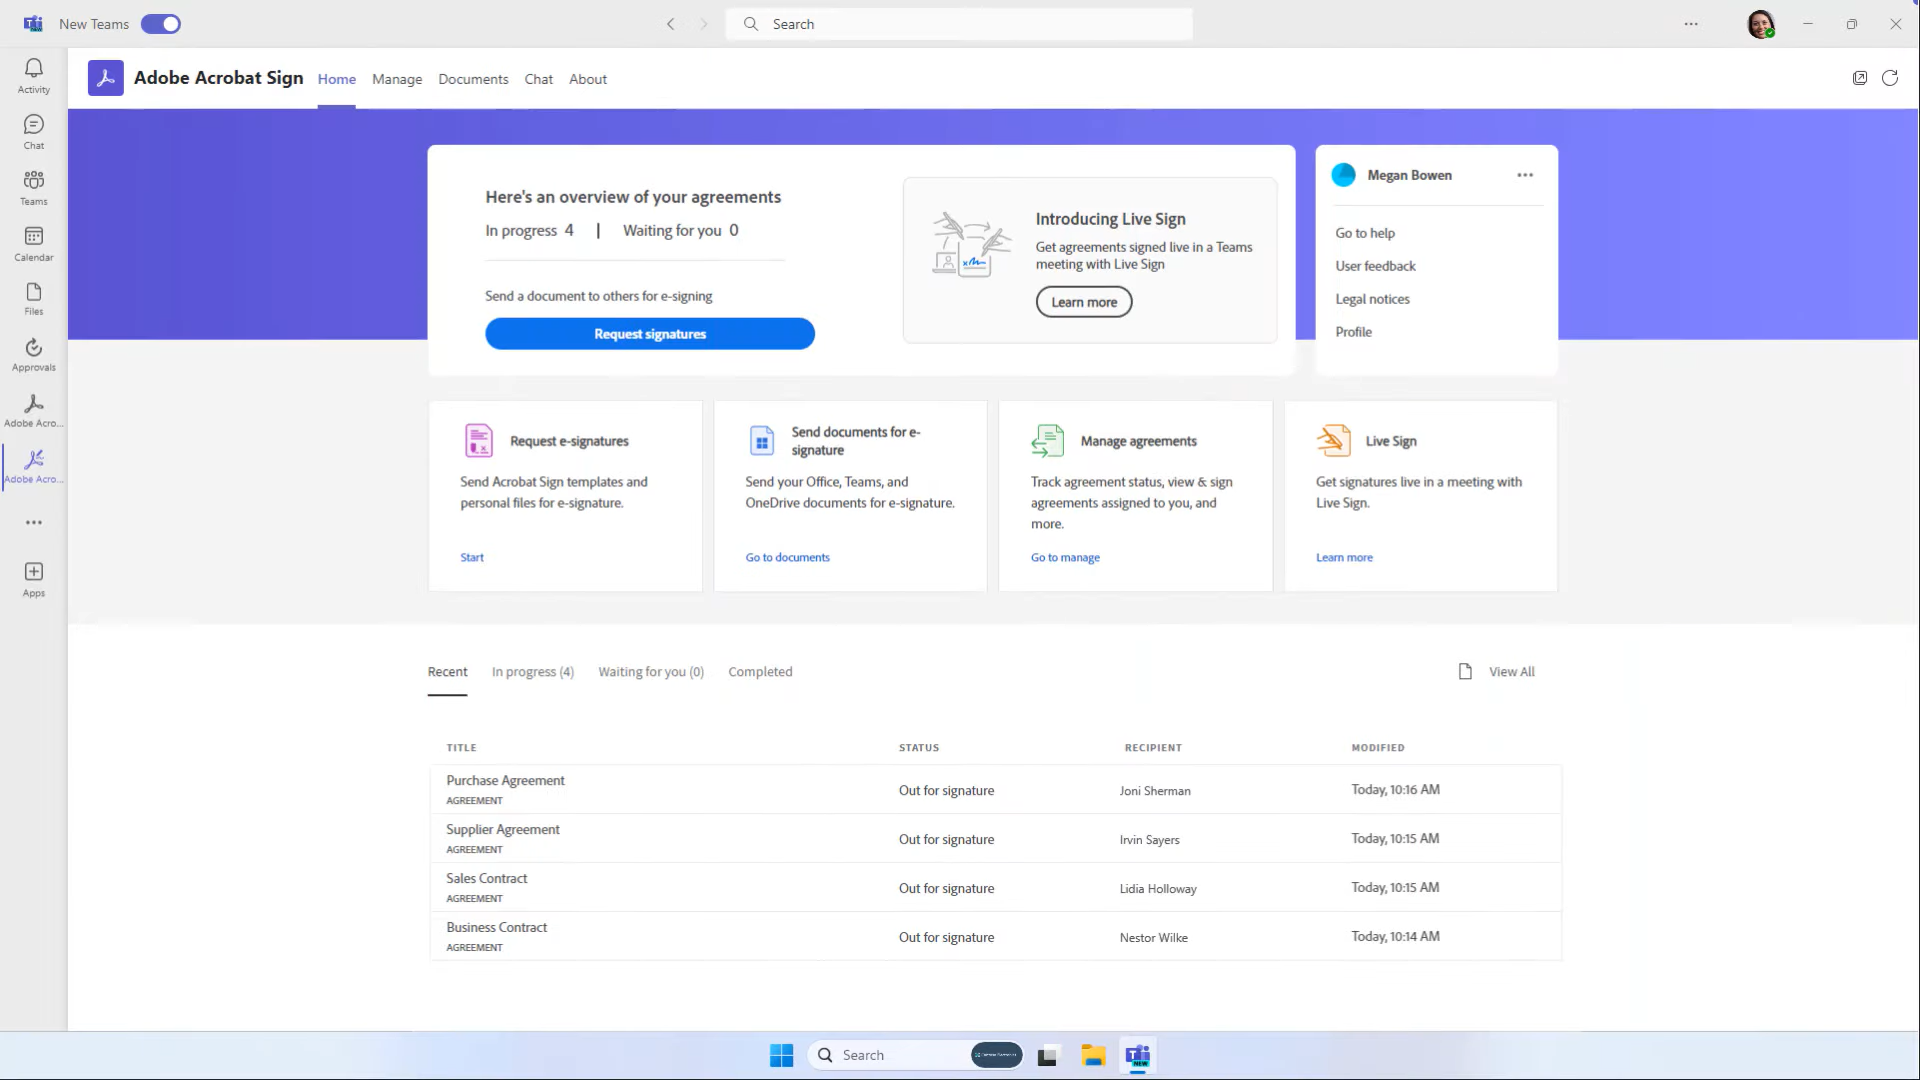Go forward with the right arrow

(x=704, y=24)
